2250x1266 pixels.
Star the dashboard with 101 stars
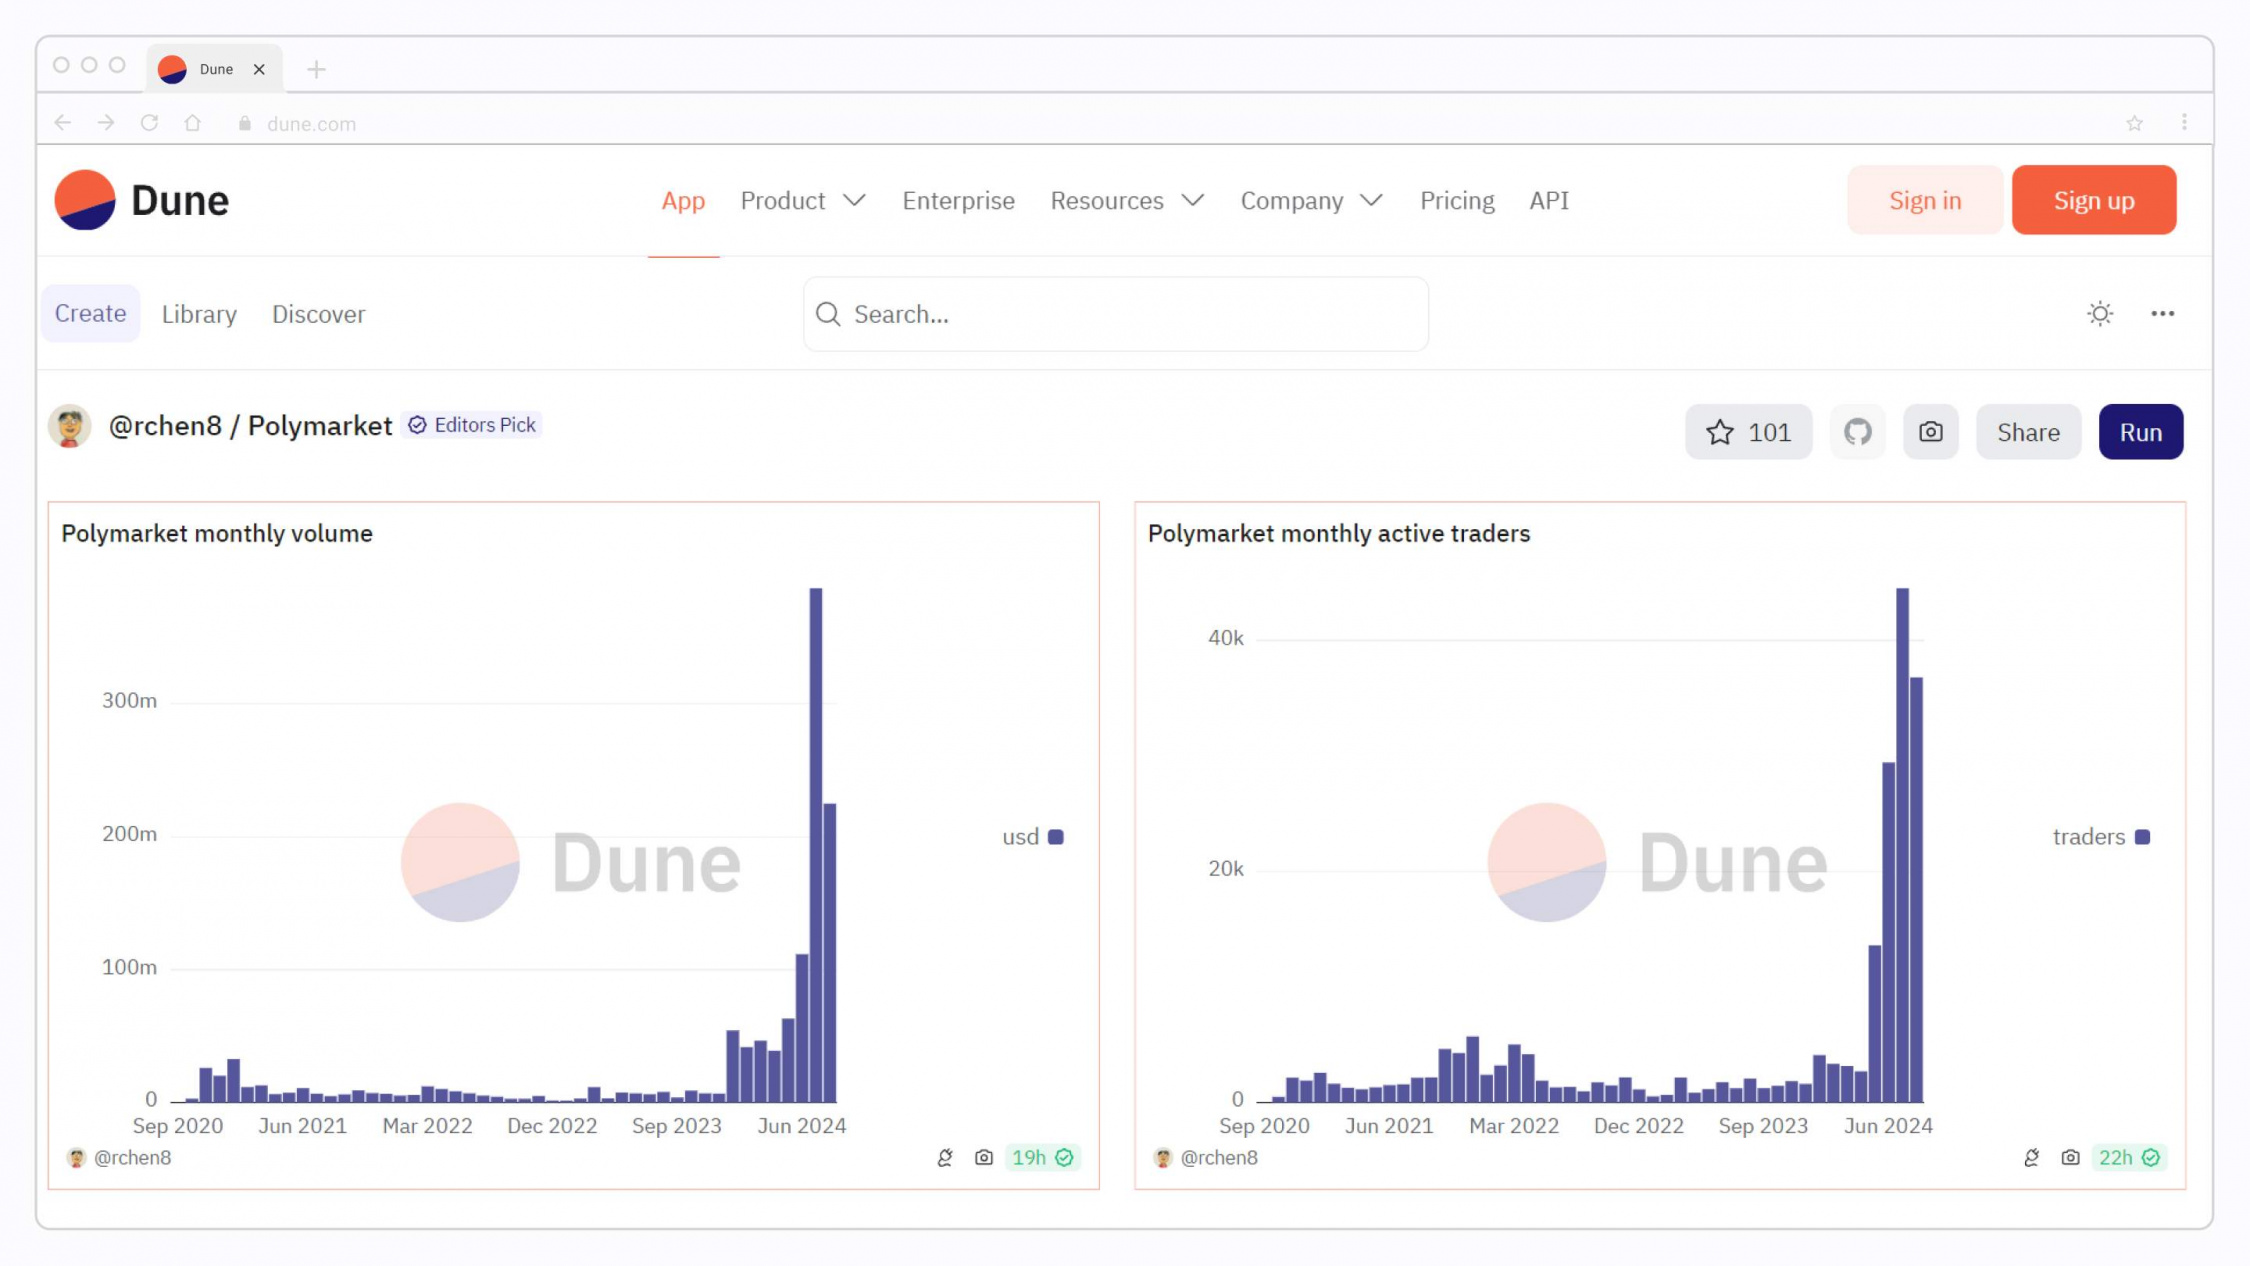[1748, 432]
